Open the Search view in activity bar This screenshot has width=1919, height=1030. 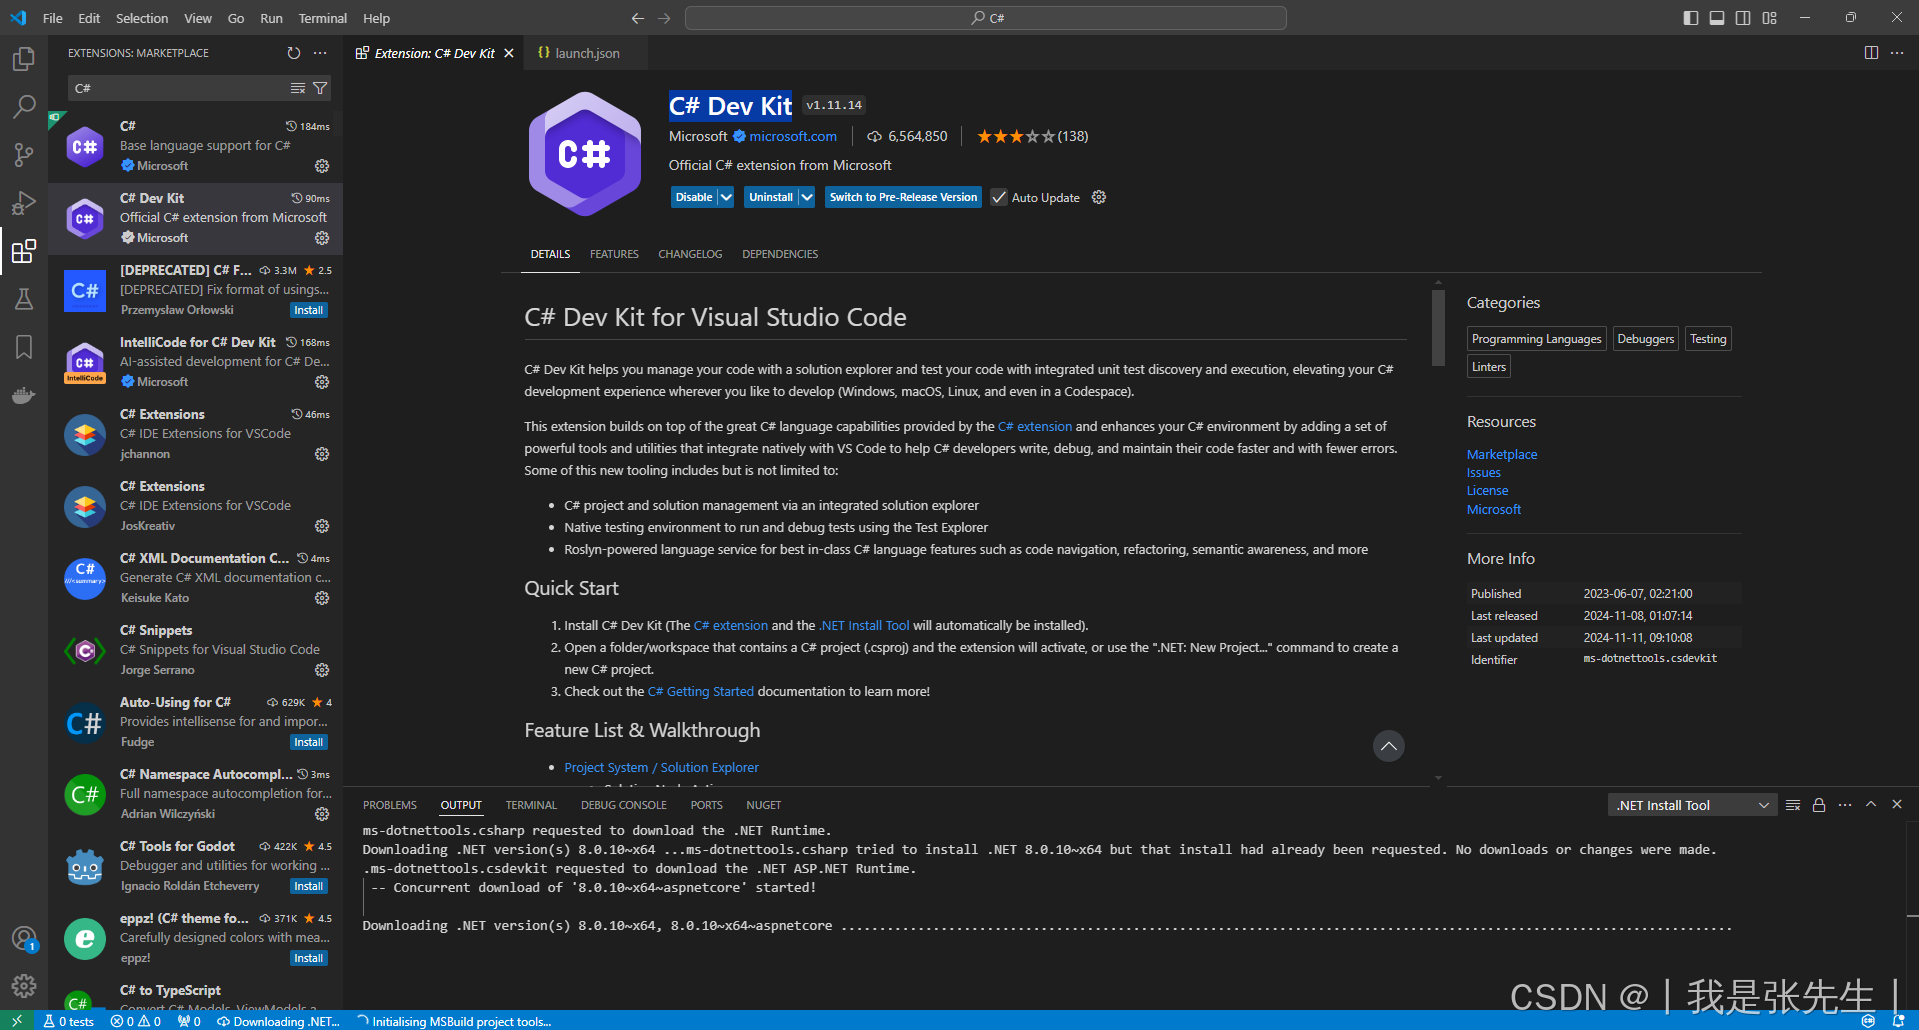click(24, 107)
